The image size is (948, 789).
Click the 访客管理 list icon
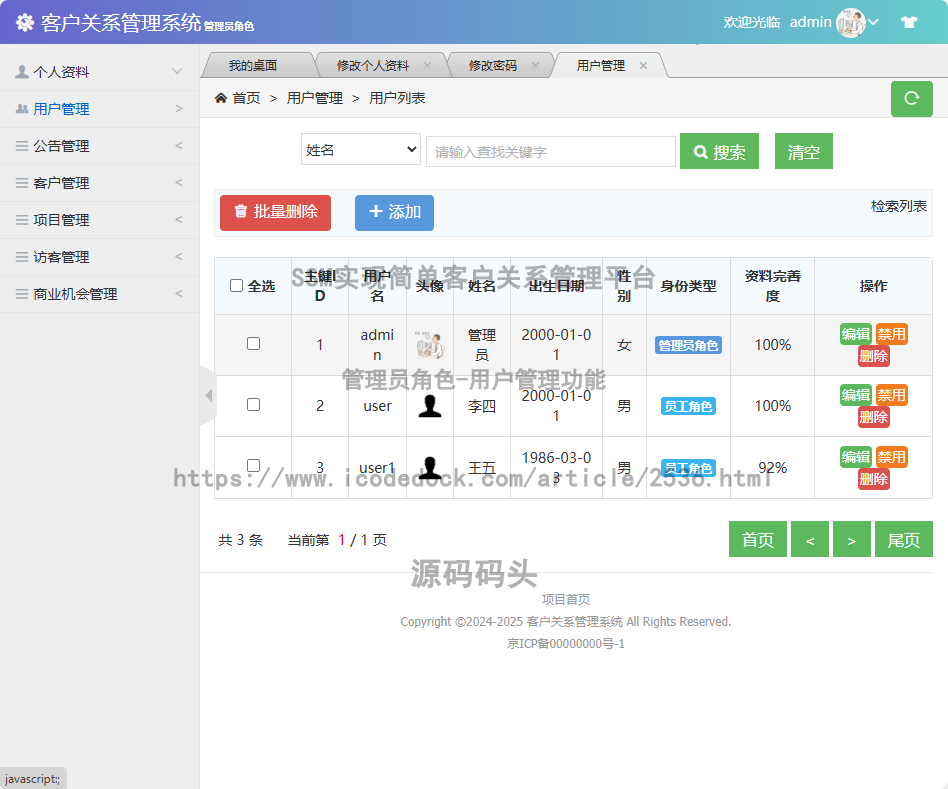coord(22,257)
